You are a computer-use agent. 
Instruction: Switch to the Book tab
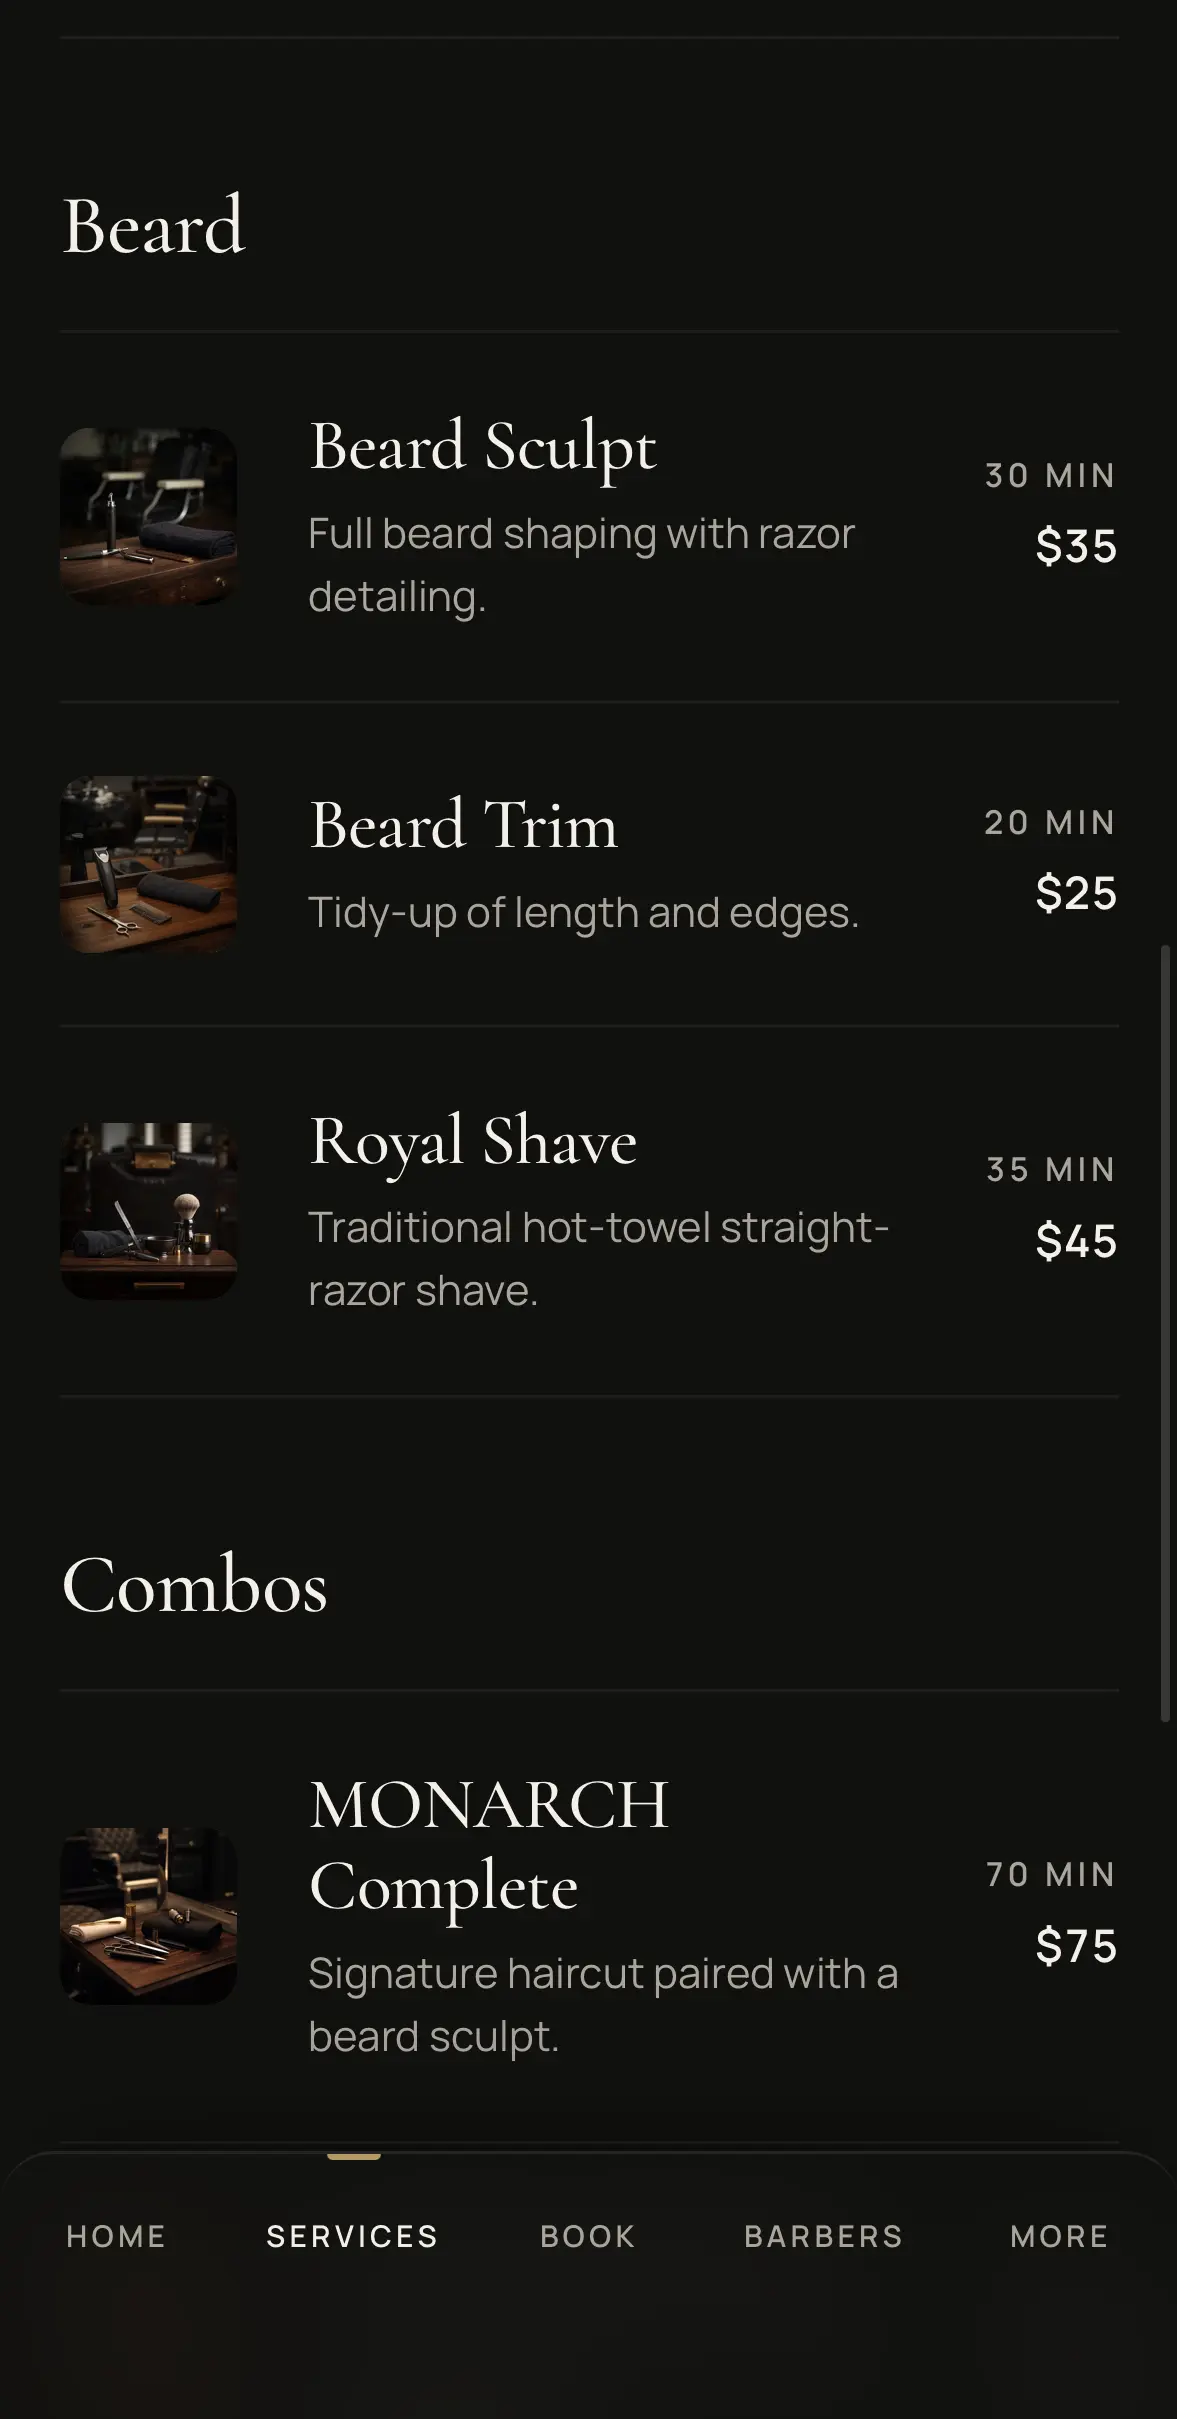(x=588, y=2236)
